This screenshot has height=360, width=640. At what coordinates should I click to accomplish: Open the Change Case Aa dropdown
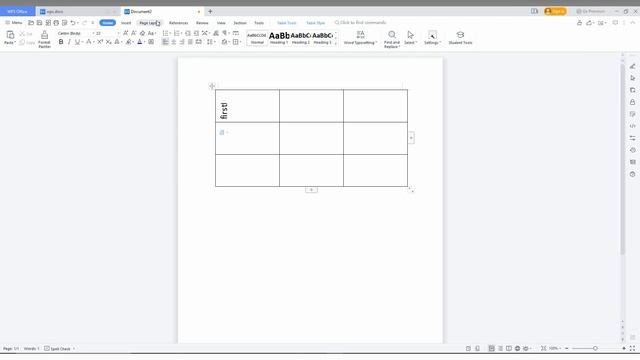point(152,33)
